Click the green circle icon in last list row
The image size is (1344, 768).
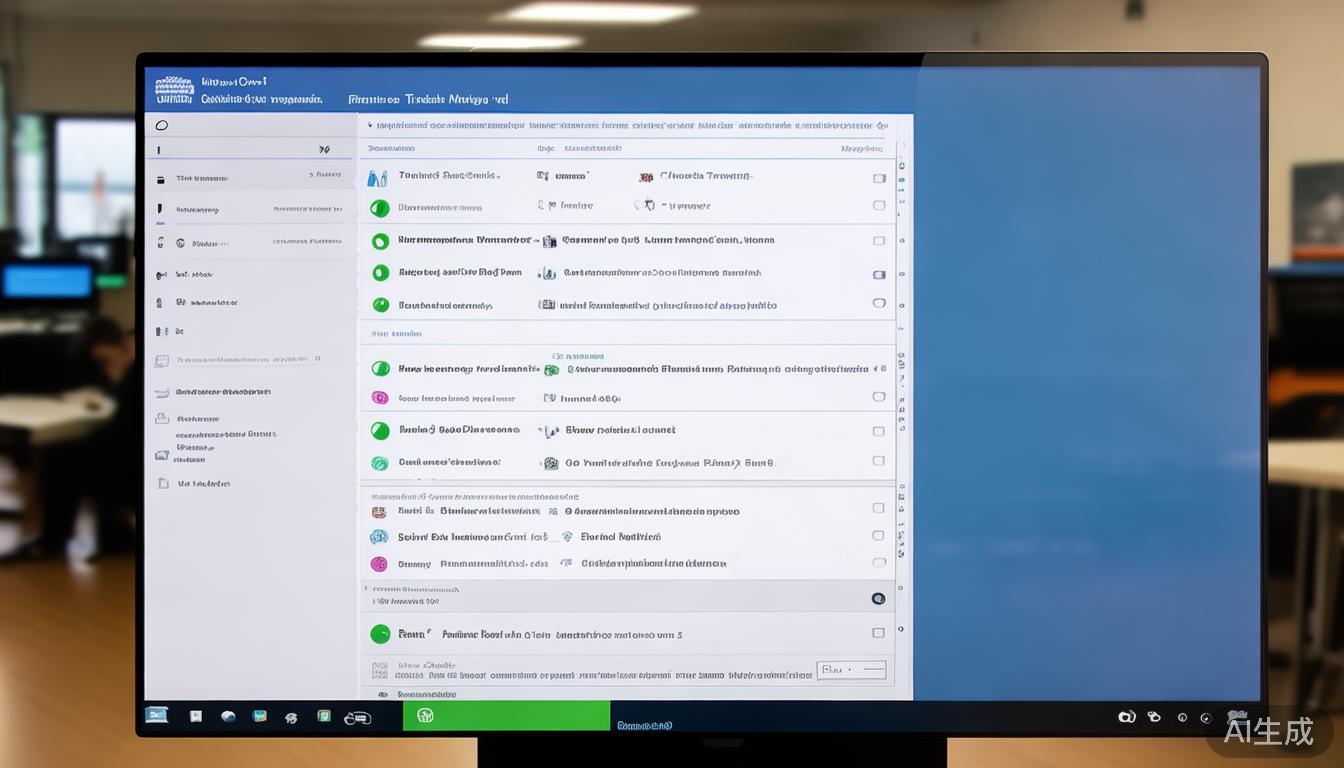point(380,634)
